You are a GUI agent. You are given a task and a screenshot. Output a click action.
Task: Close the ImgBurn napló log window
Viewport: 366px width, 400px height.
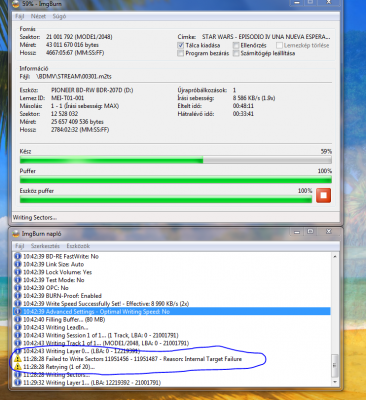[x=328, y=232]
